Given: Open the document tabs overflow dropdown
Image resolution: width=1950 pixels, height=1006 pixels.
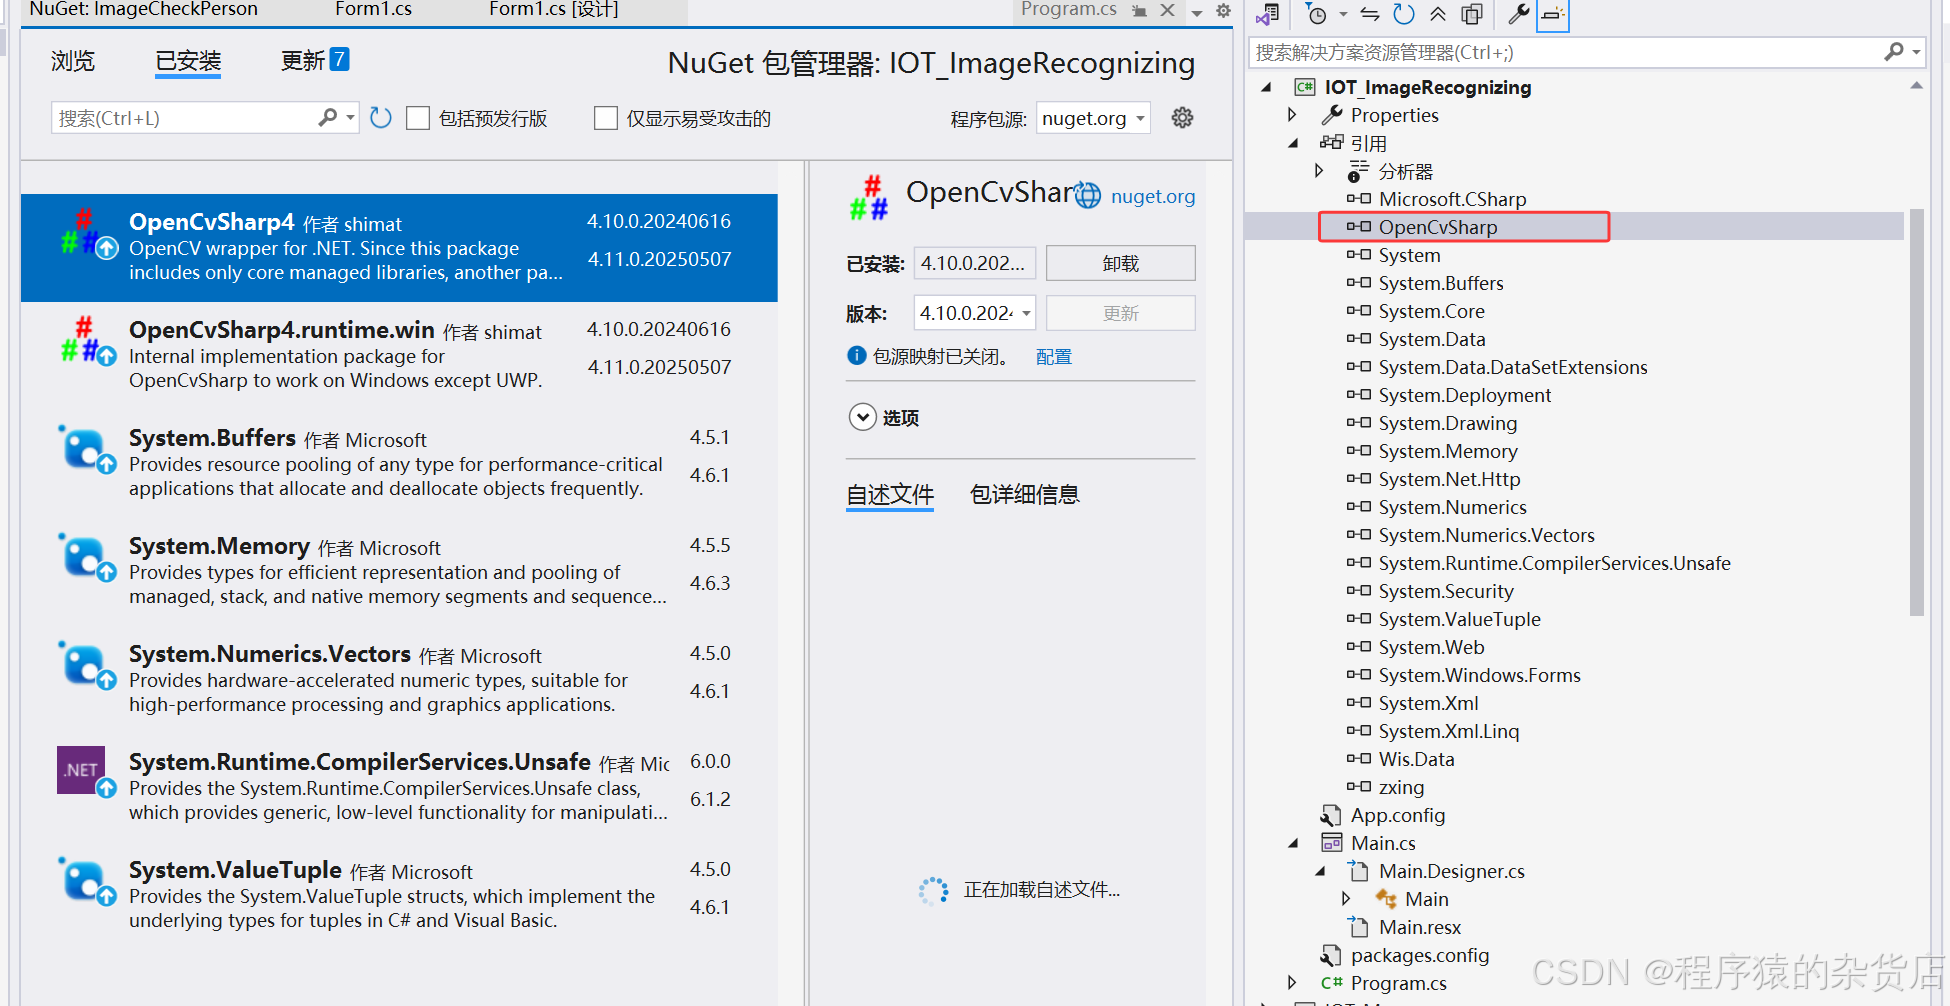Looking at the screenshot, I should (x=1197, y=13).
